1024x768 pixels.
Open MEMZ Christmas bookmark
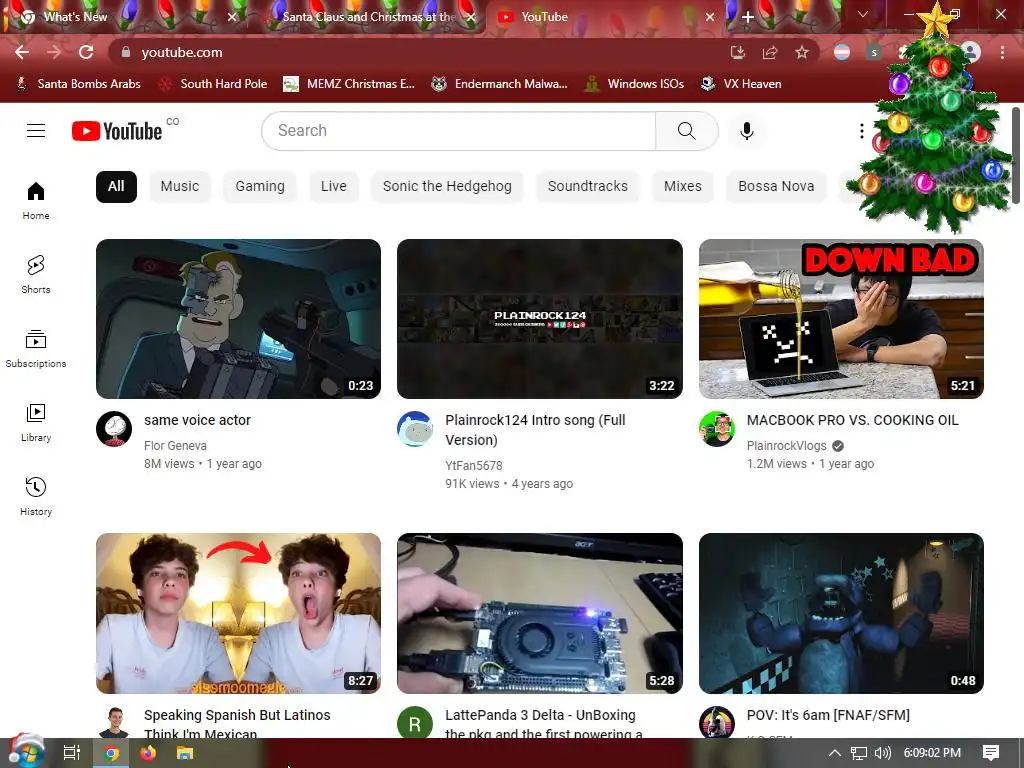point(349,84)
